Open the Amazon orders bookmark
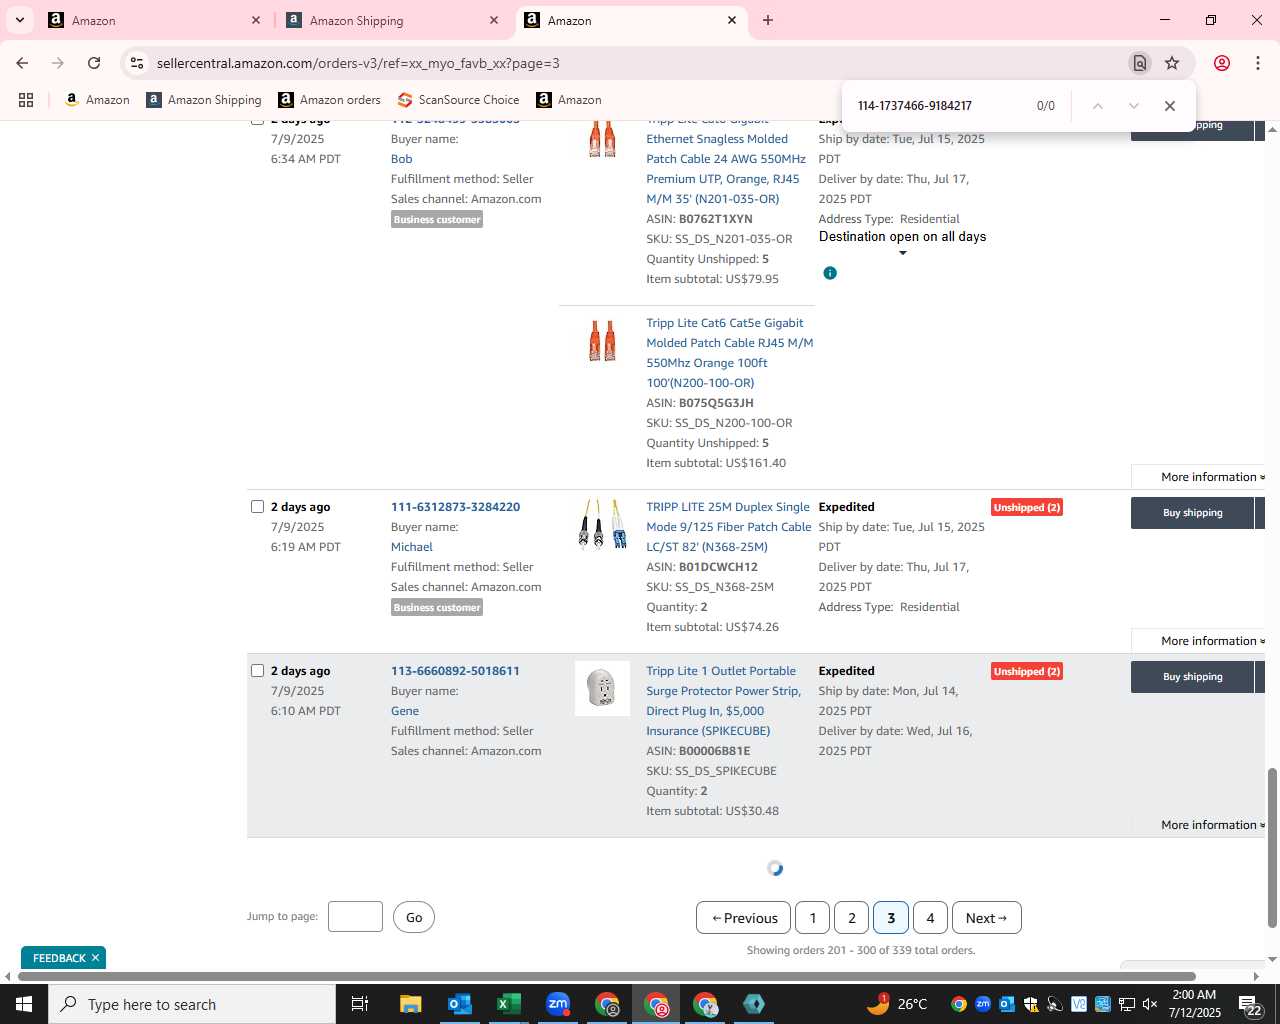Viewport: 1280px width, 1024px height. 329,100
